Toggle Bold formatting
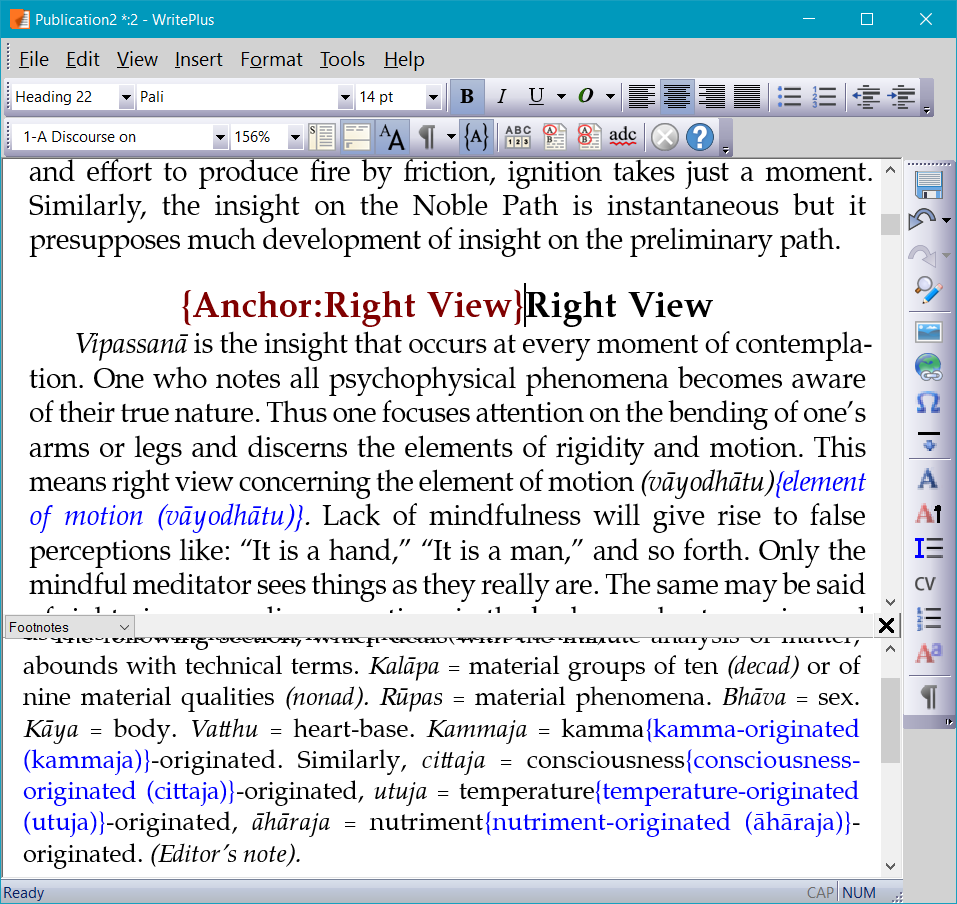 click(x=466, y=97)
